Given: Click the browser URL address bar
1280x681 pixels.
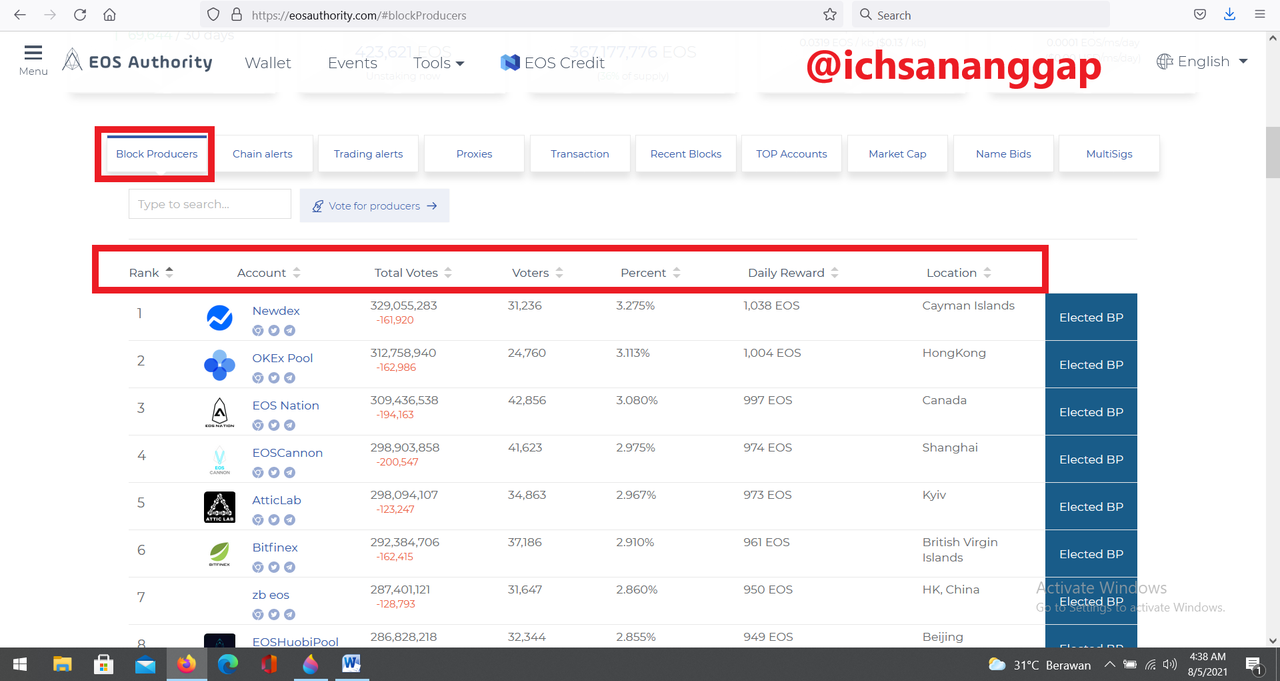Looking at the screenshot, I should pyautogui.click(x=520, y=15).
